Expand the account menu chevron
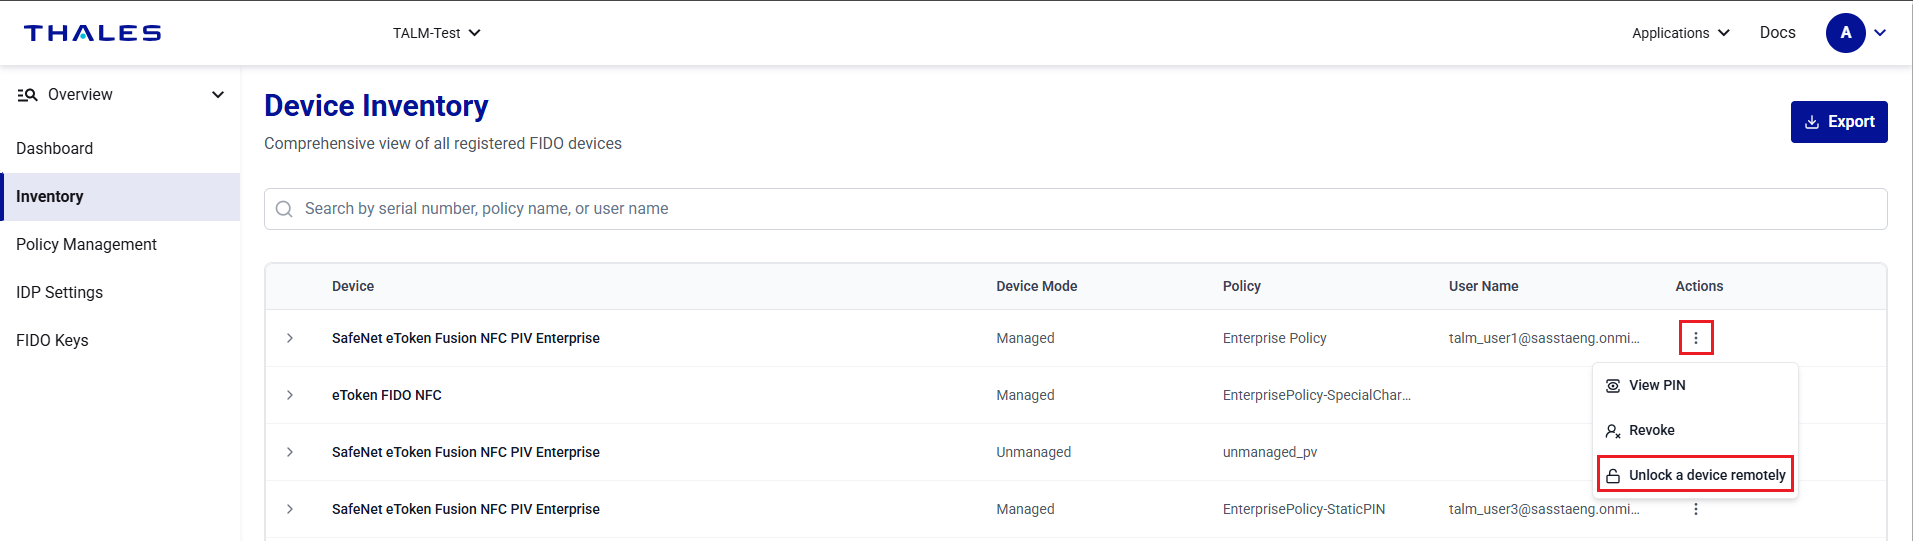1913x541 pixels. coord(1880,33)
